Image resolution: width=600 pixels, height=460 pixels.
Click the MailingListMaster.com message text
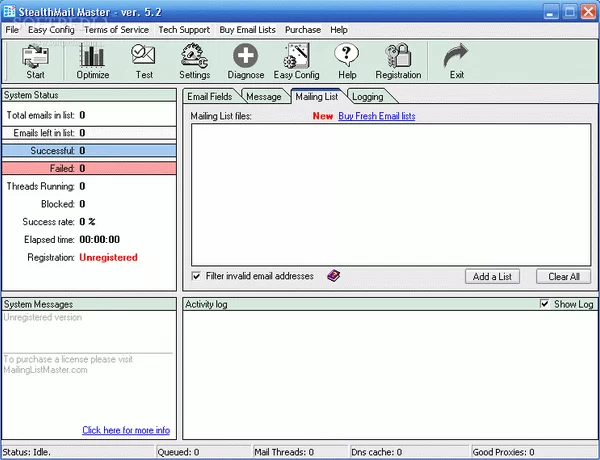pos(45,370)
